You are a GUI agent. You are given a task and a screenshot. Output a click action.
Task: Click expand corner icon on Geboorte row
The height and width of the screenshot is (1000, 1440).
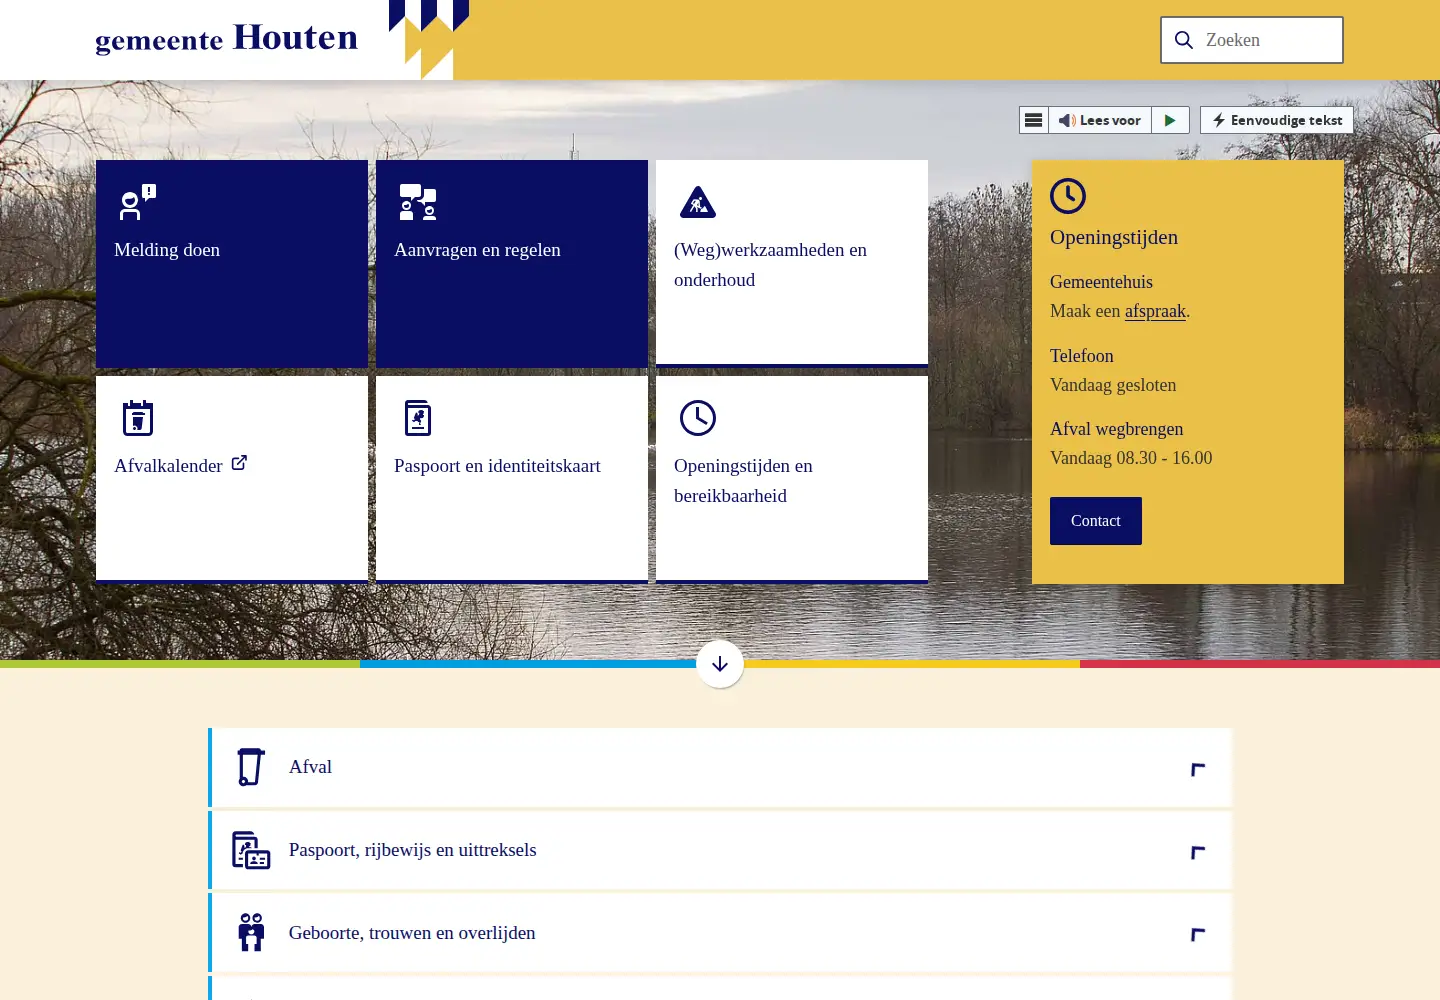tap(1198, 934)
